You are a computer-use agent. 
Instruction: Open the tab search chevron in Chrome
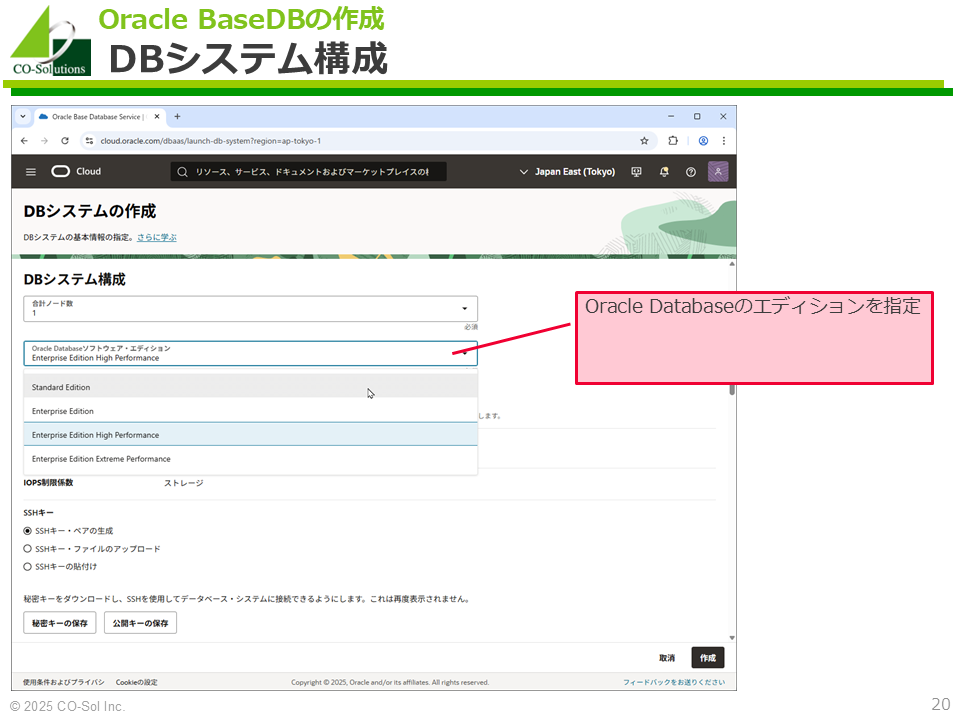[23, 116]
